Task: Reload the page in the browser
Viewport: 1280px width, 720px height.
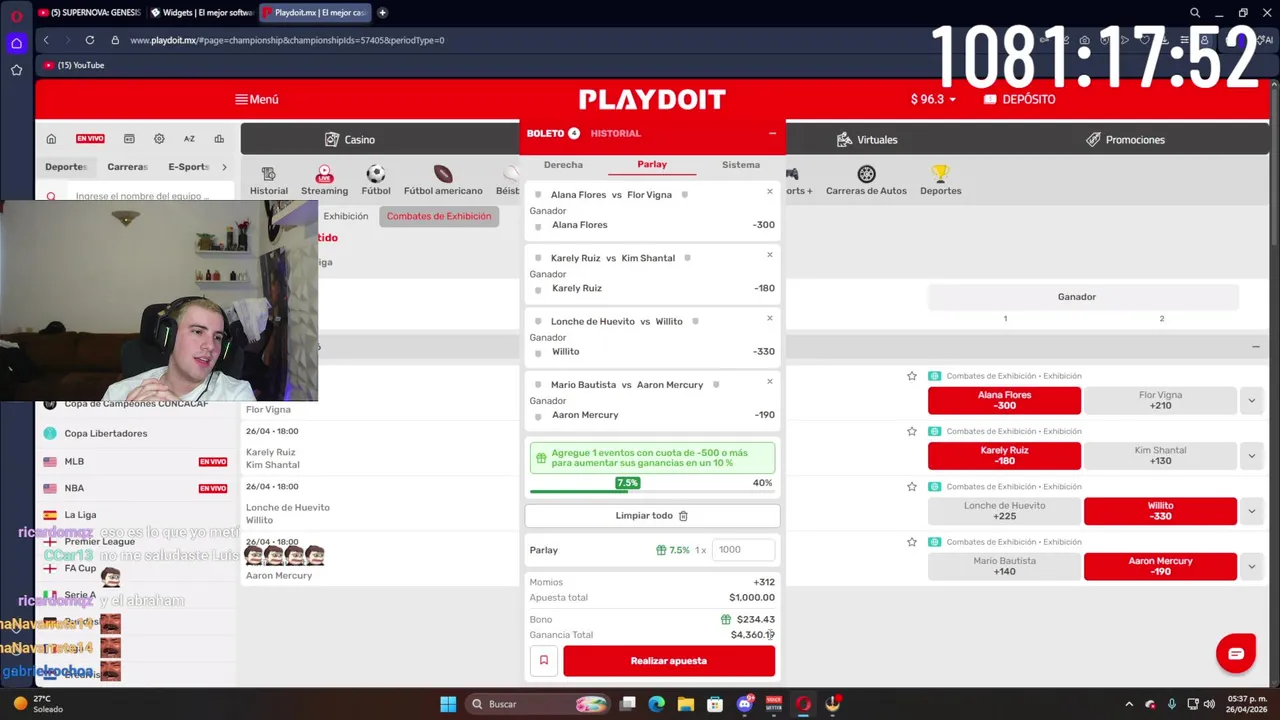Action: [90, 40]
